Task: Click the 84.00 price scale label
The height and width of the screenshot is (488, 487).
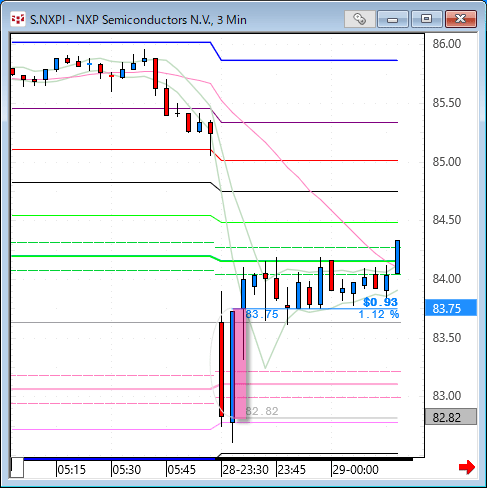Action: tap(447, 279)
